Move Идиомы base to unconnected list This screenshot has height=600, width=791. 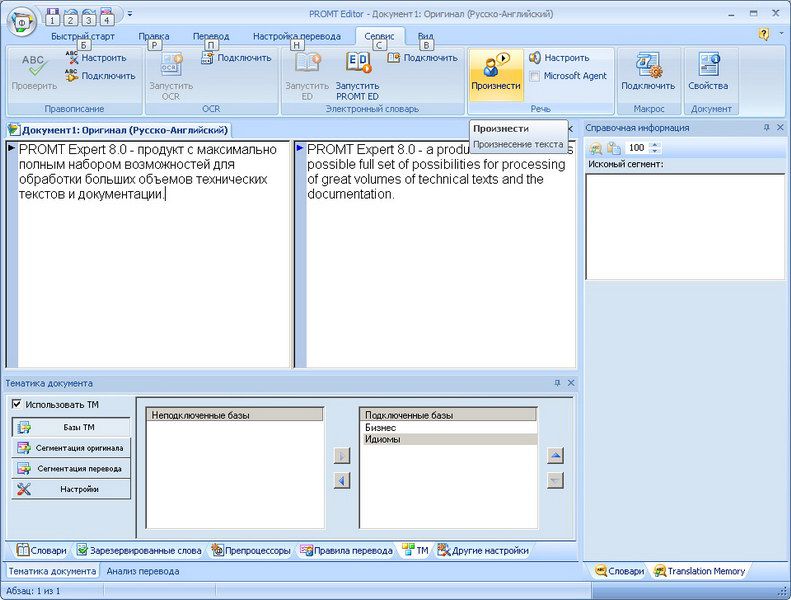342,480
